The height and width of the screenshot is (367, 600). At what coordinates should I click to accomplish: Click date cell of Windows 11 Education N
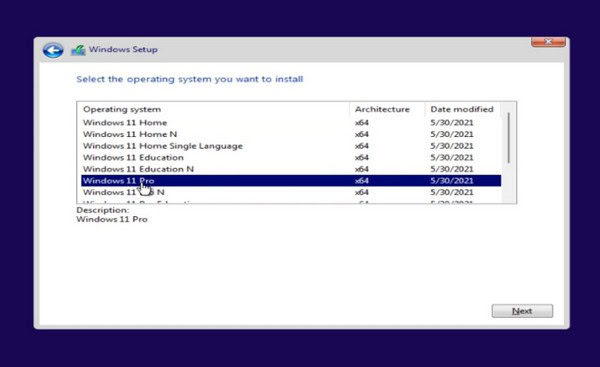[x=452, y=169]
